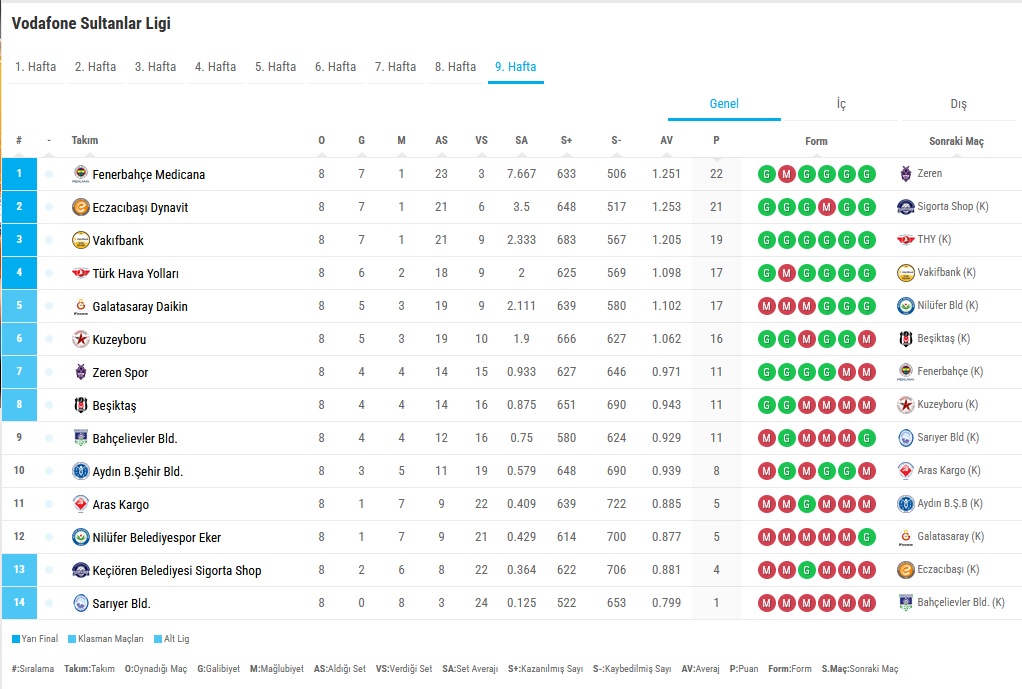This screenshot has width=1022, height=689.
Task: Sort table by VS column header
Action: click(x=481, y=140)
